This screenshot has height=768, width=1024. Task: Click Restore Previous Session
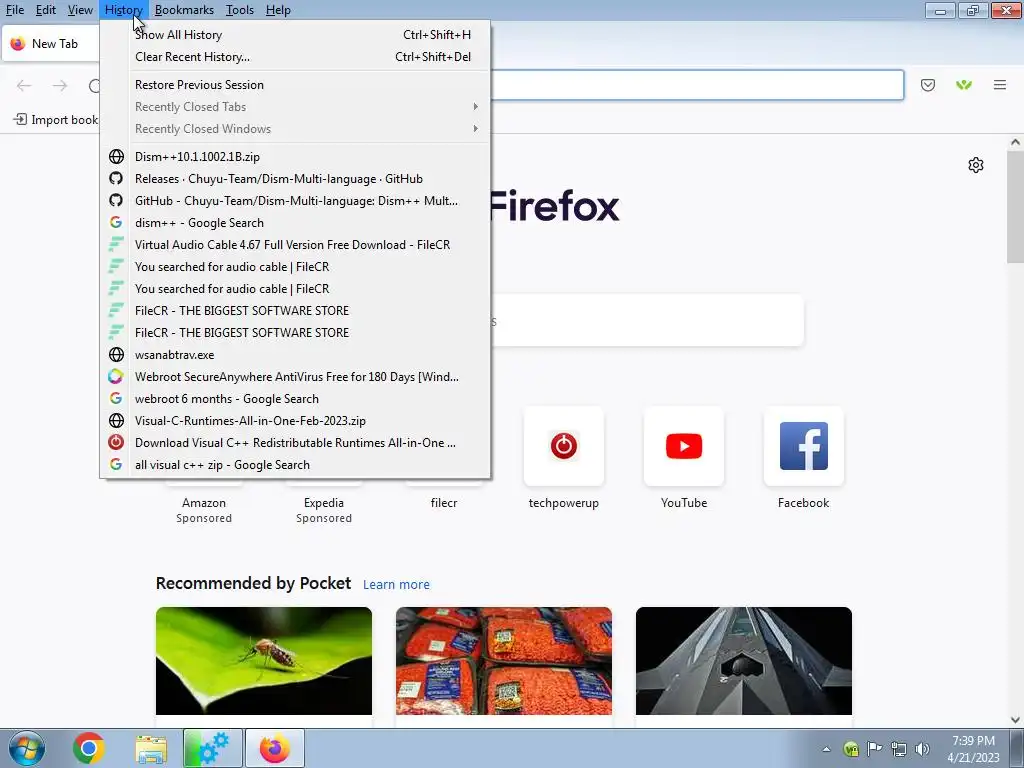tap(295, 85)
